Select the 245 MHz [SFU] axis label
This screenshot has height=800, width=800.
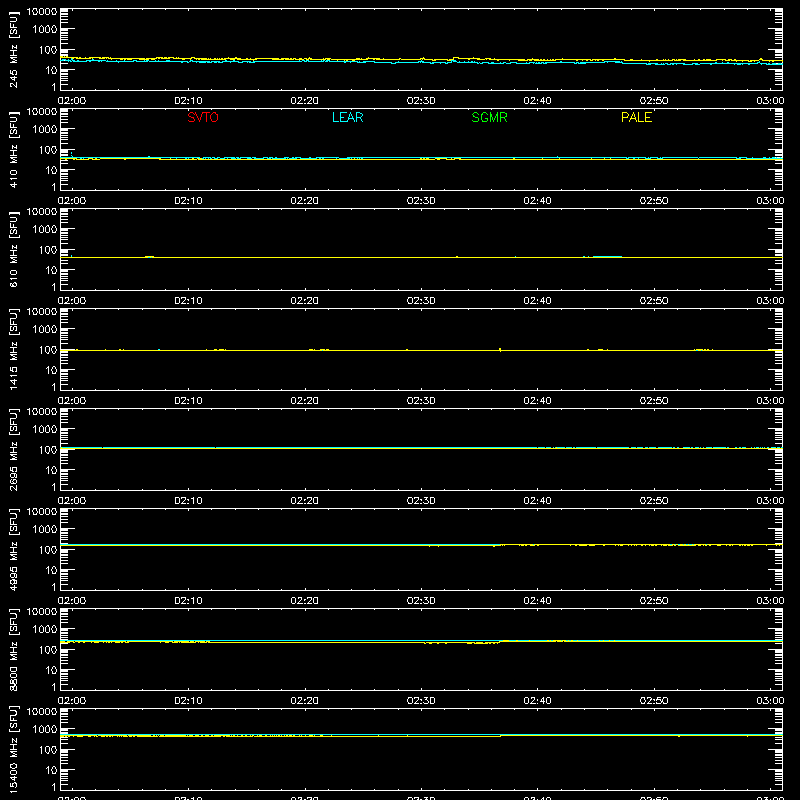(x=13, y=49)
